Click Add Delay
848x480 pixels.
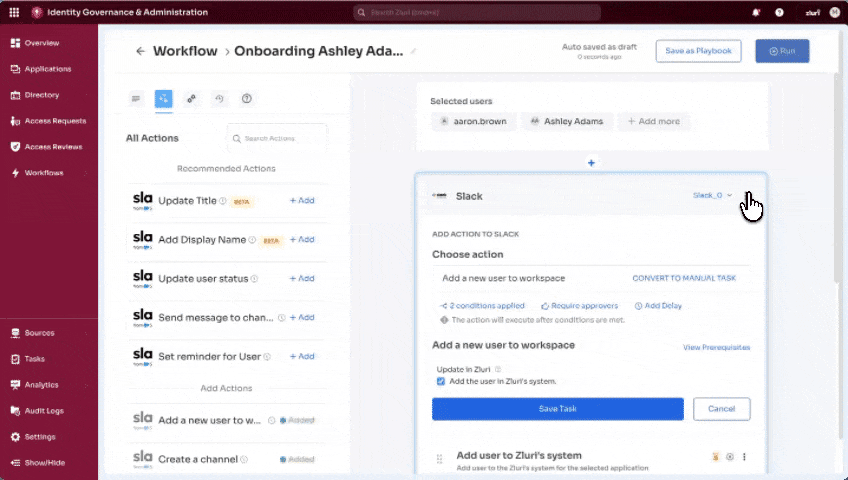pos(658,306)
